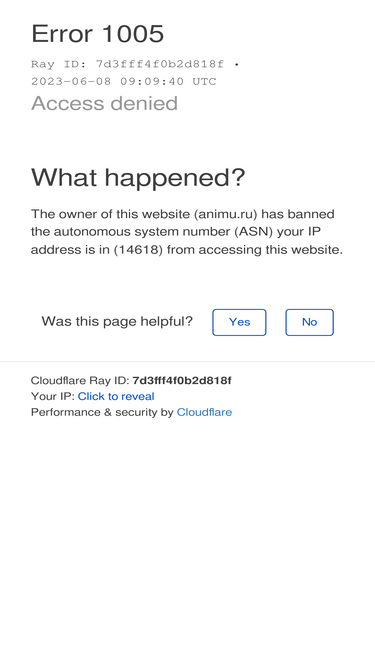The width and height of the screenshot is (375, 667).
Task: Click the Error 1005 heading
Action: coord(97,33)
